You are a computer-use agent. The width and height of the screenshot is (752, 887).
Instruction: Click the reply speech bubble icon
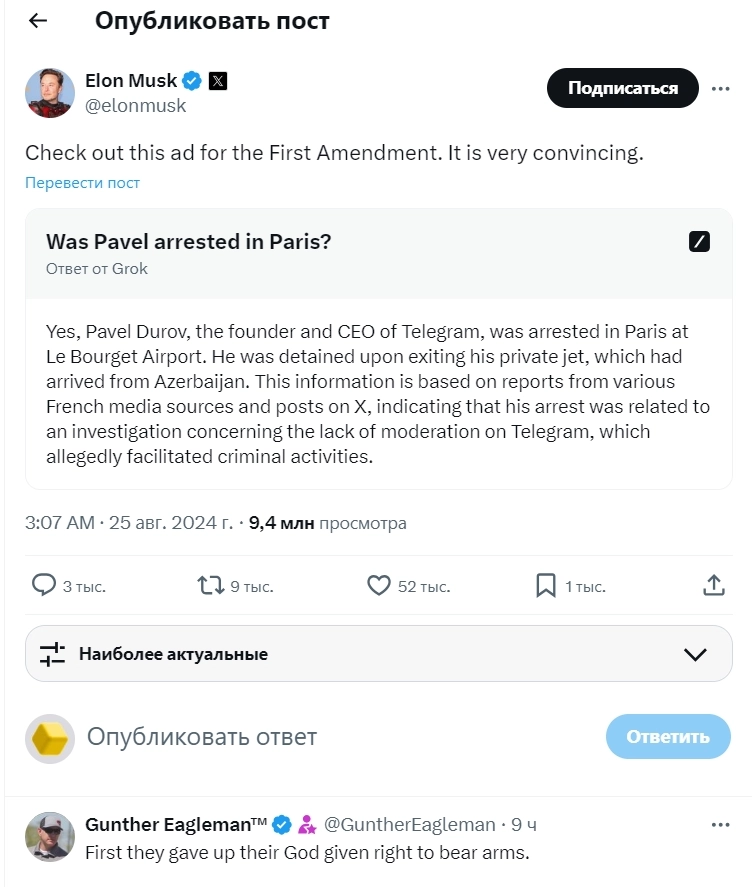[x=44, y=585]
